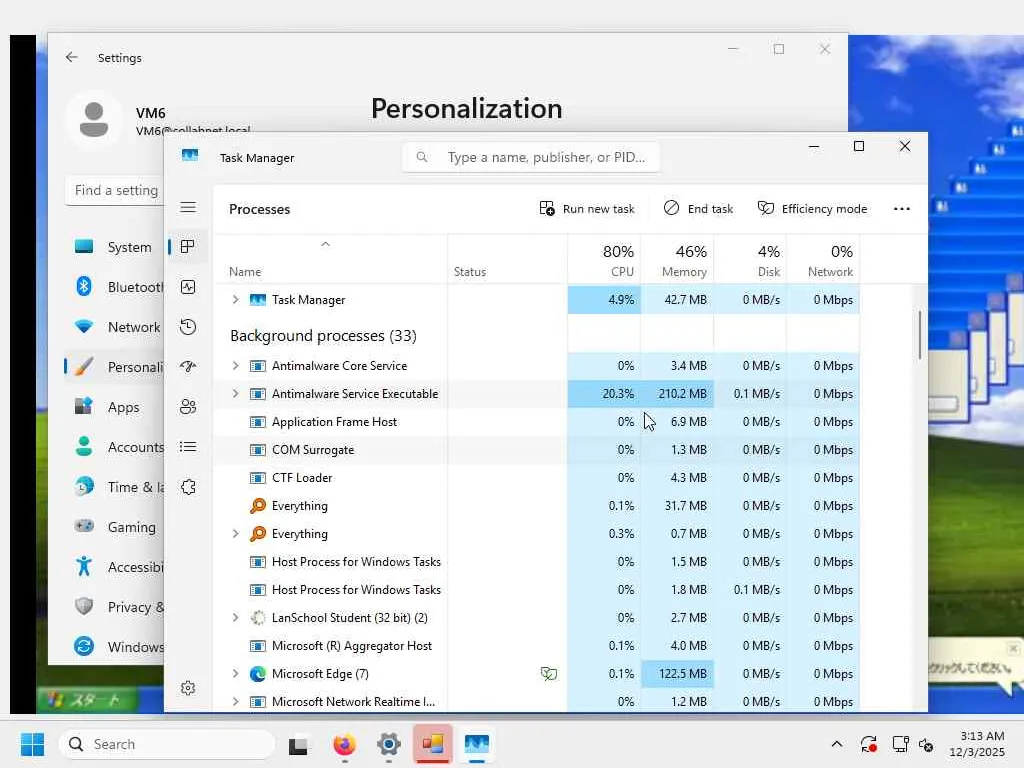Expand the second Everything process row
The width and height of the screenshot is (1024, 768).
point(235,534)
